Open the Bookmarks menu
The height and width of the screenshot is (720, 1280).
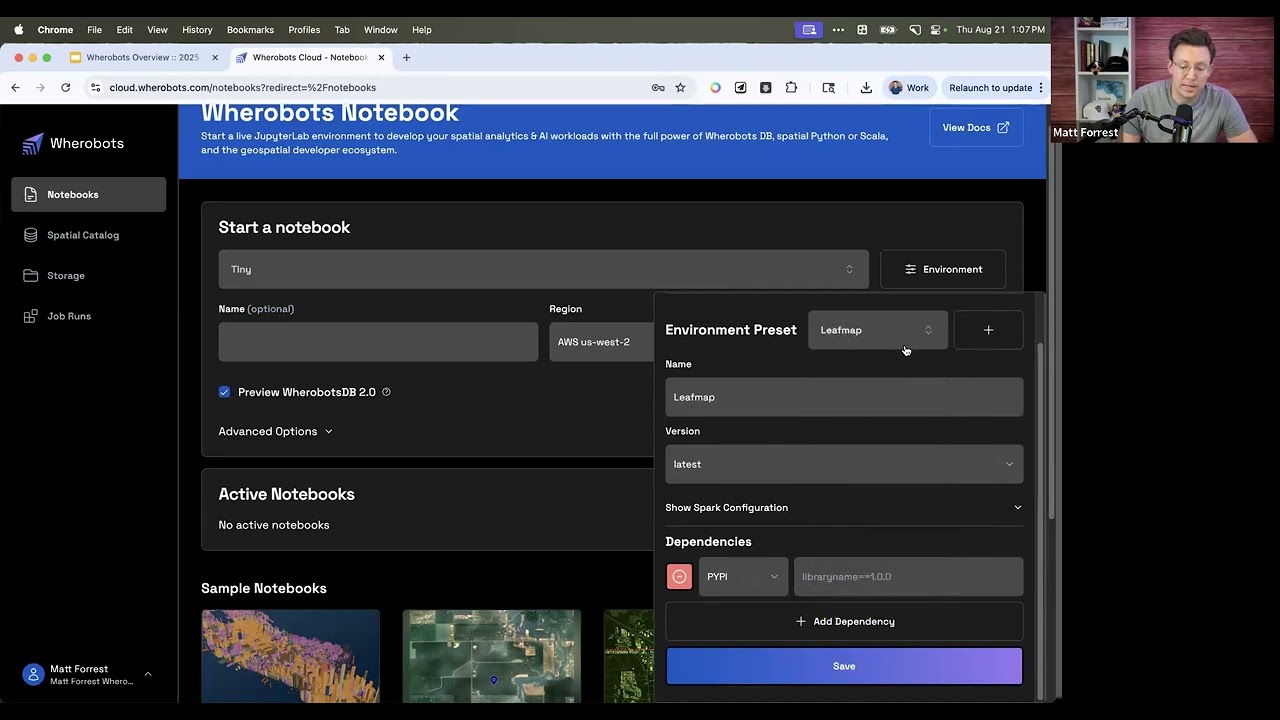250,30
